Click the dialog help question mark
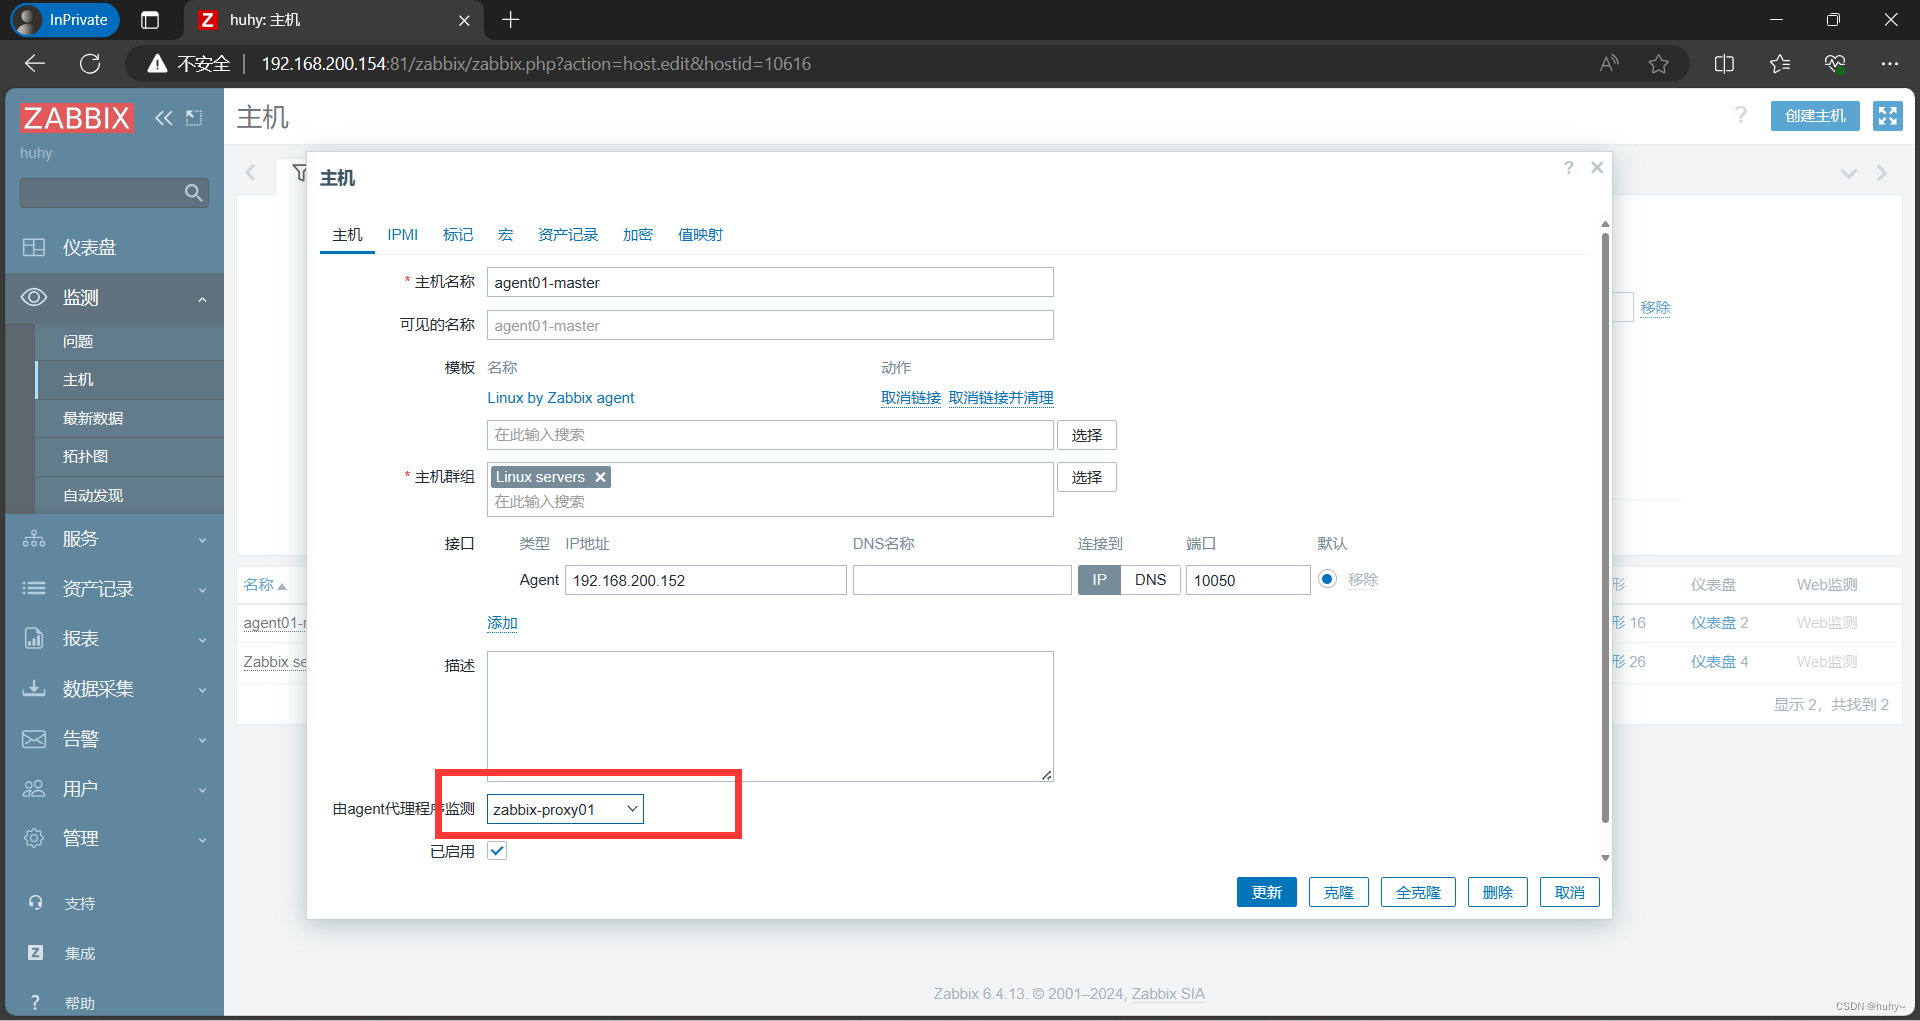1920x1021 pixels. click(x=1568, y=168)
